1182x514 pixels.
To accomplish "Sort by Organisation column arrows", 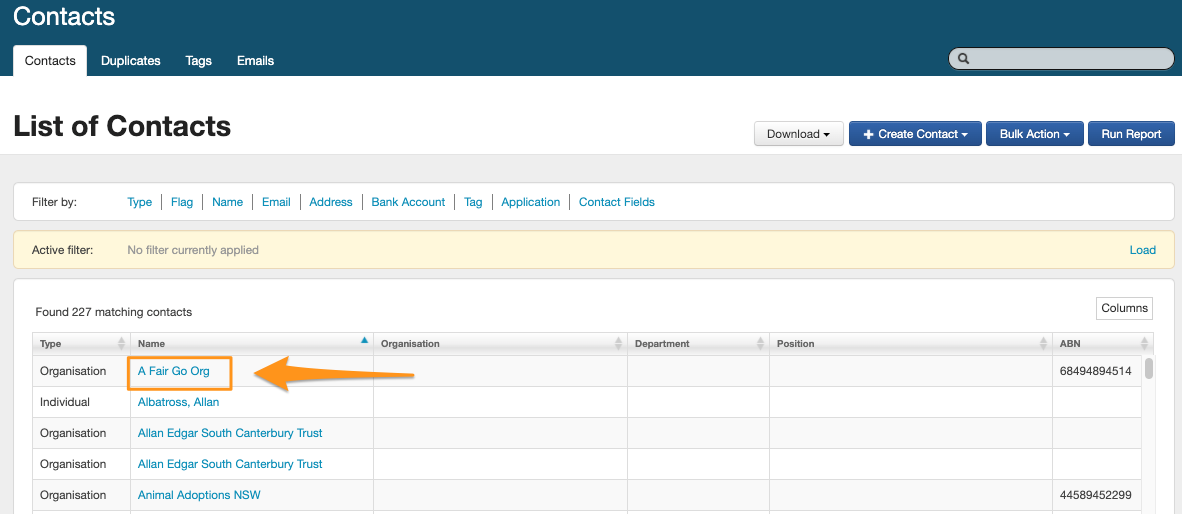I will tap(618, 344).
